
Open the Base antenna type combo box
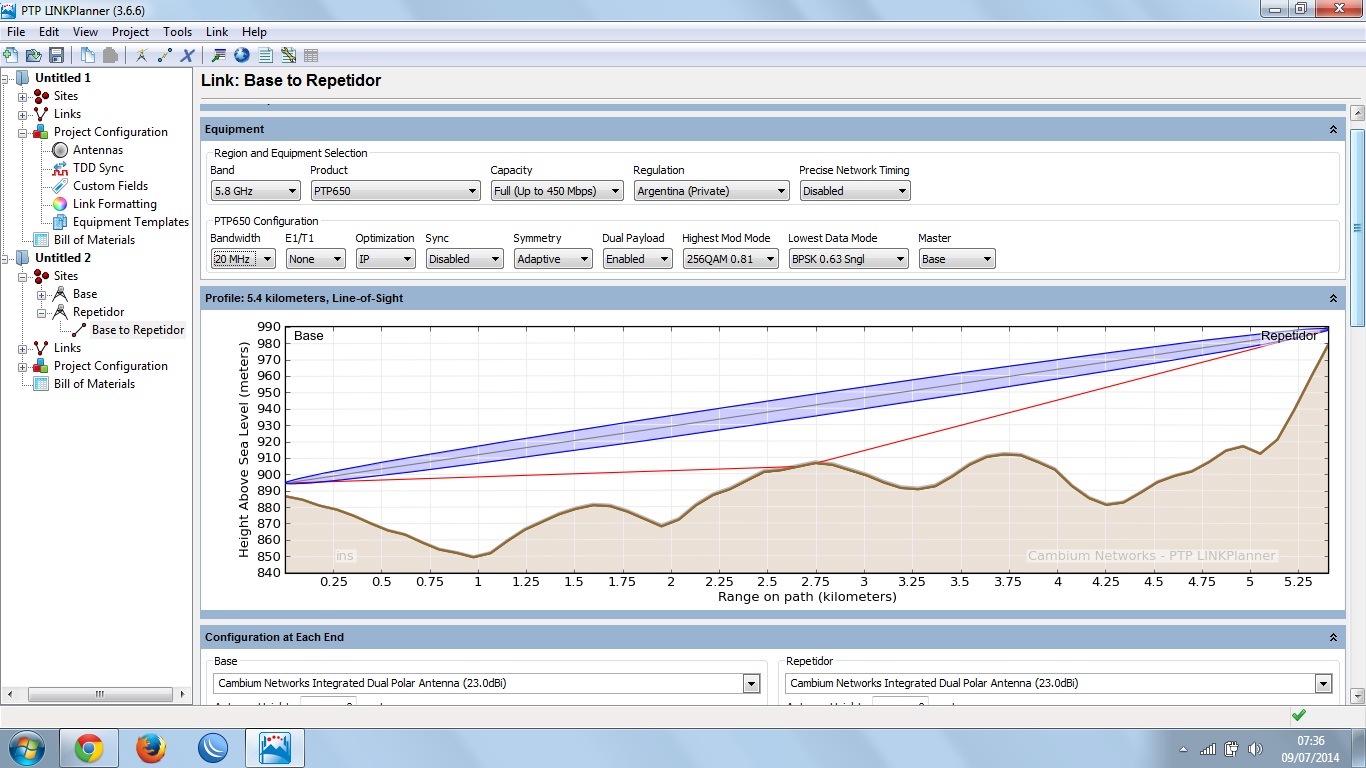click(x=487, y=684)
